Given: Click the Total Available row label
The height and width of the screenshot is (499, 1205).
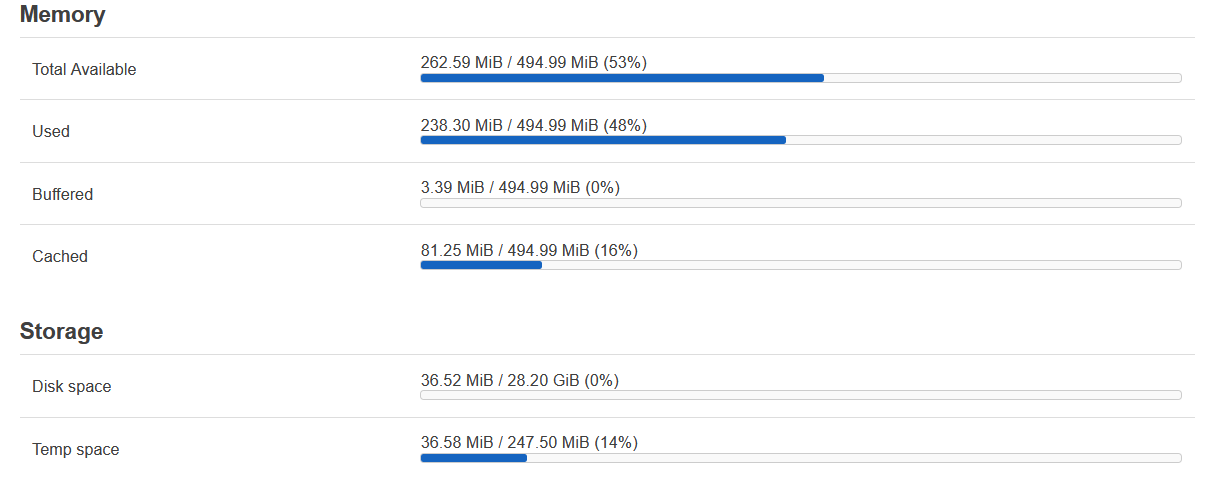Looking at the screenshot, I should (84, 70).
